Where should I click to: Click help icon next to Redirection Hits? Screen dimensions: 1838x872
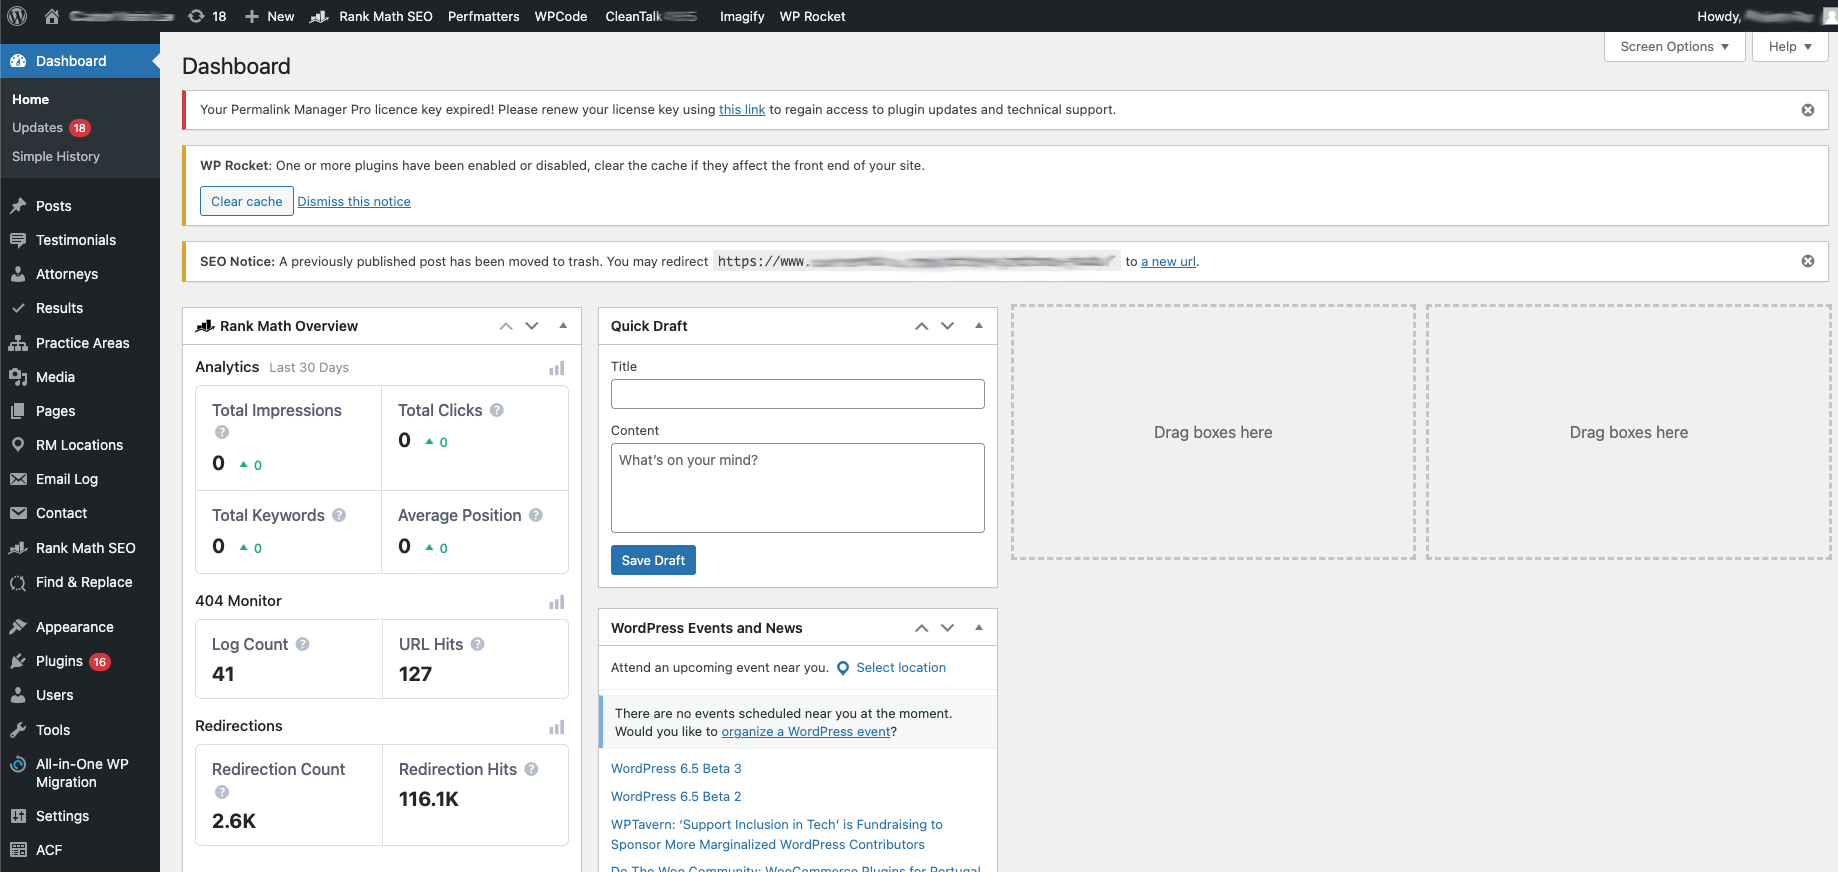[x=531, y=769]
